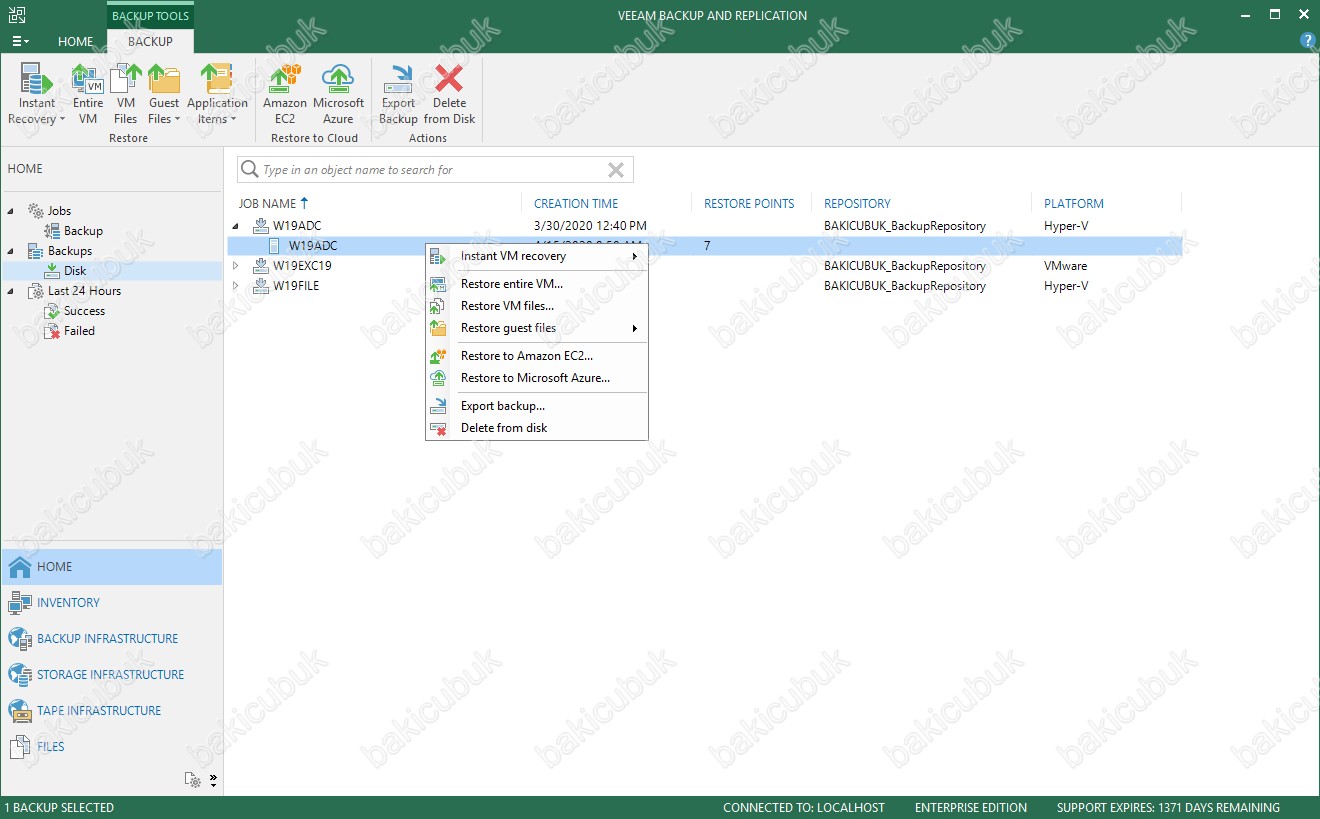The height and width of the screenshot is (819, 1320).
Task: Choose Restore to Microsoft Azure entry
Action: point(537,378)
